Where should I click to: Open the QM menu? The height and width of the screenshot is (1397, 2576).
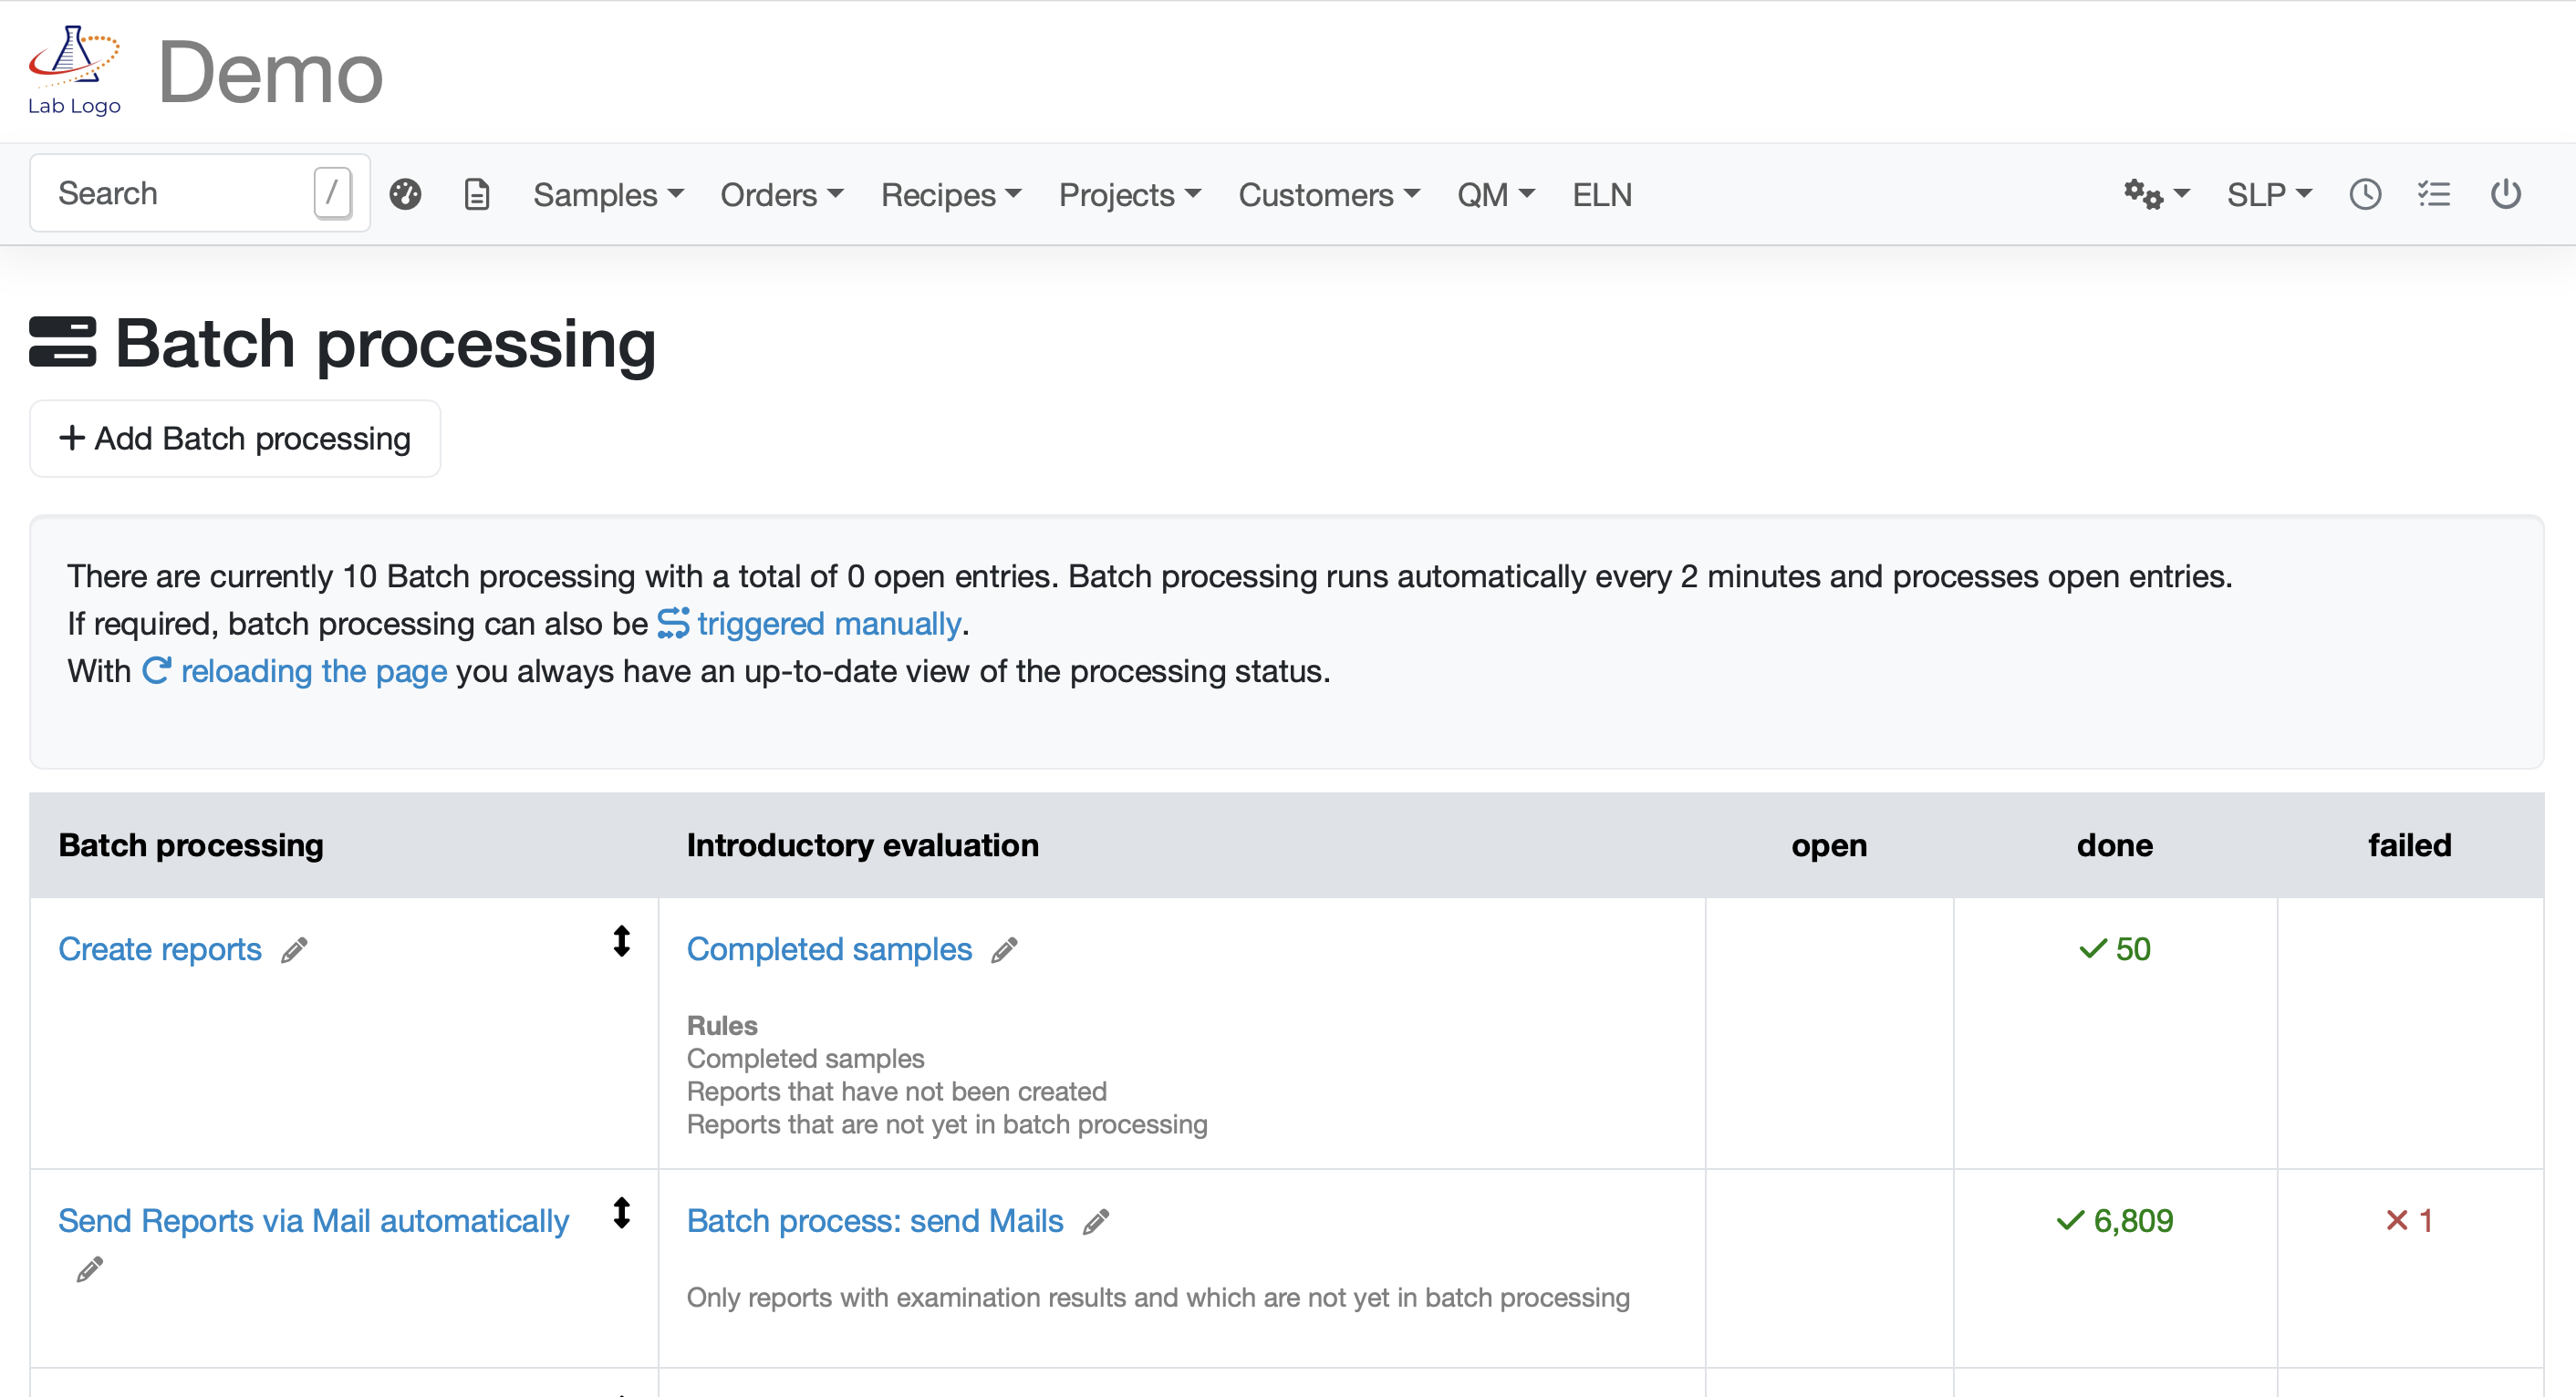tap(1495, 194)
